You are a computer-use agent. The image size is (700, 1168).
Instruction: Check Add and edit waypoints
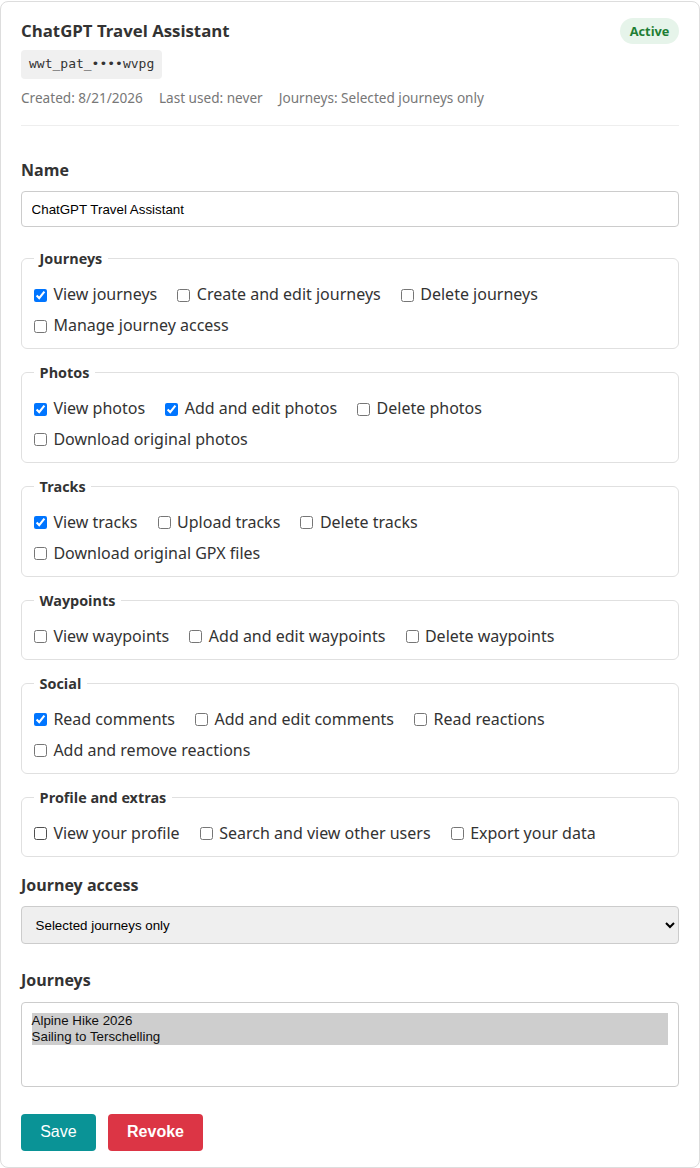pos(196,637)
